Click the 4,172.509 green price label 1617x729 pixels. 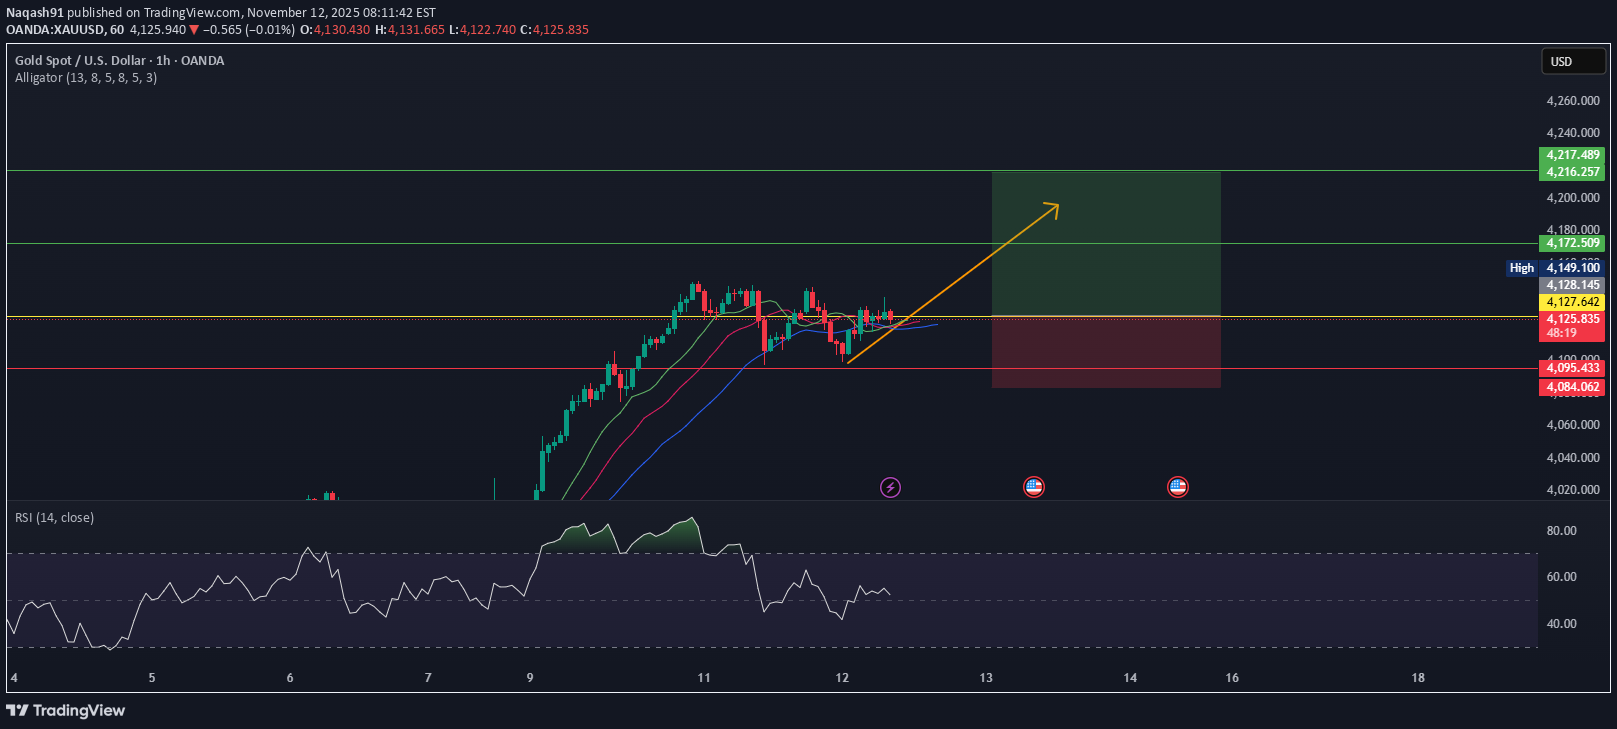click(1572, 243)
